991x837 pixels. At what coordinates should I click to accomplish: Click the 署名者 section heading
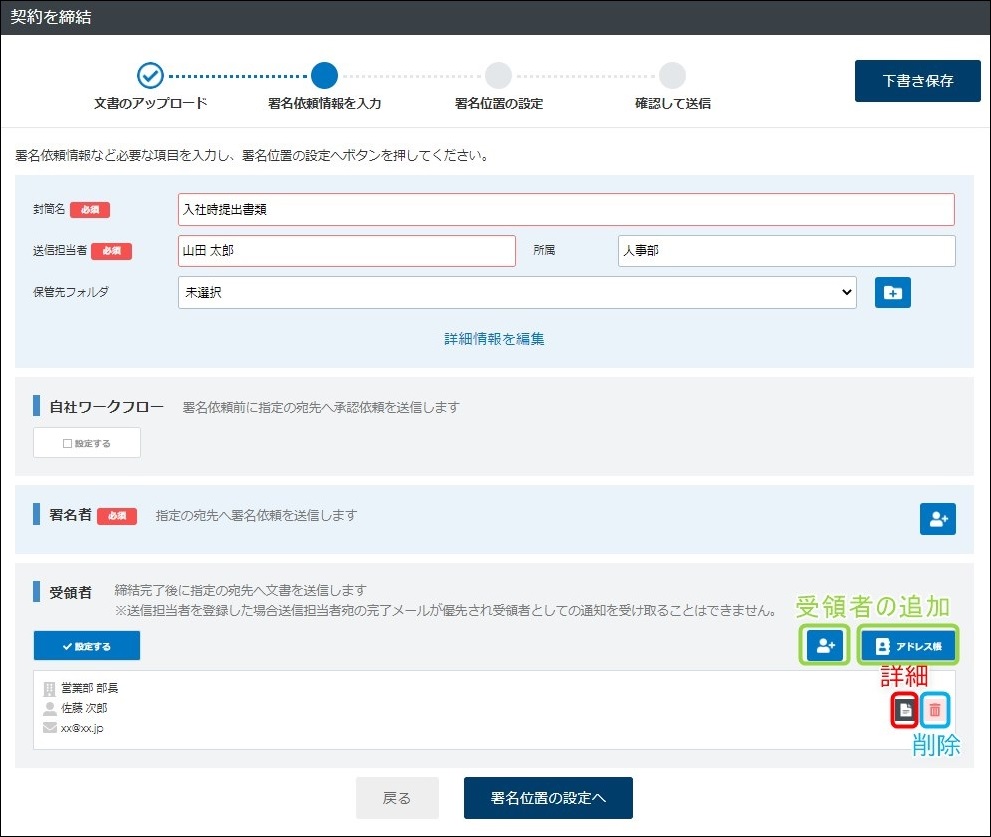(70, 515)
